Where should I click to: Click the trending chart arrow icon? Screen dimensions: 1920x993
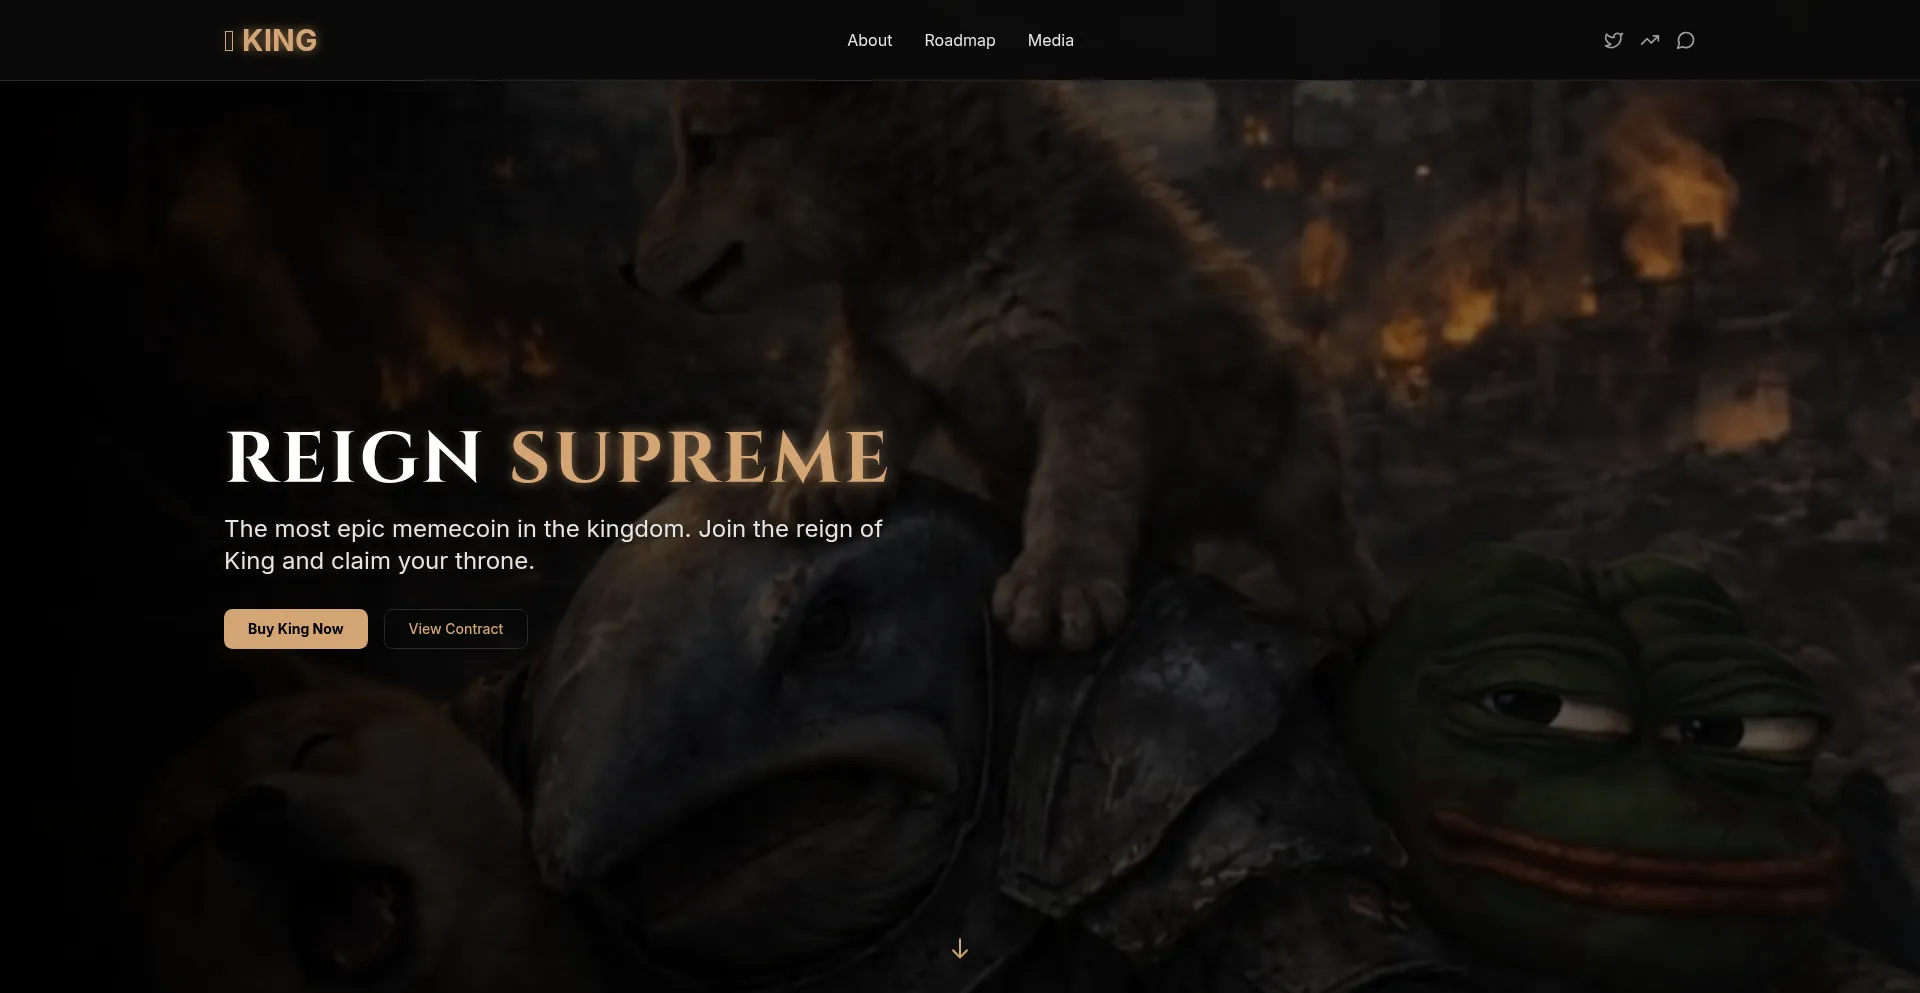(x=1649, y=41)
